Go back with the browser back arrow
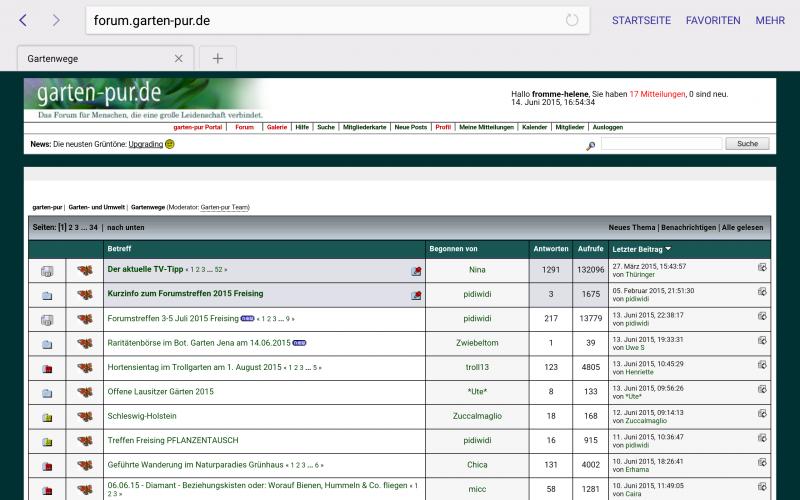Viewport: 800px width, 500px height. pyautogui.click(x=23, y=20)
